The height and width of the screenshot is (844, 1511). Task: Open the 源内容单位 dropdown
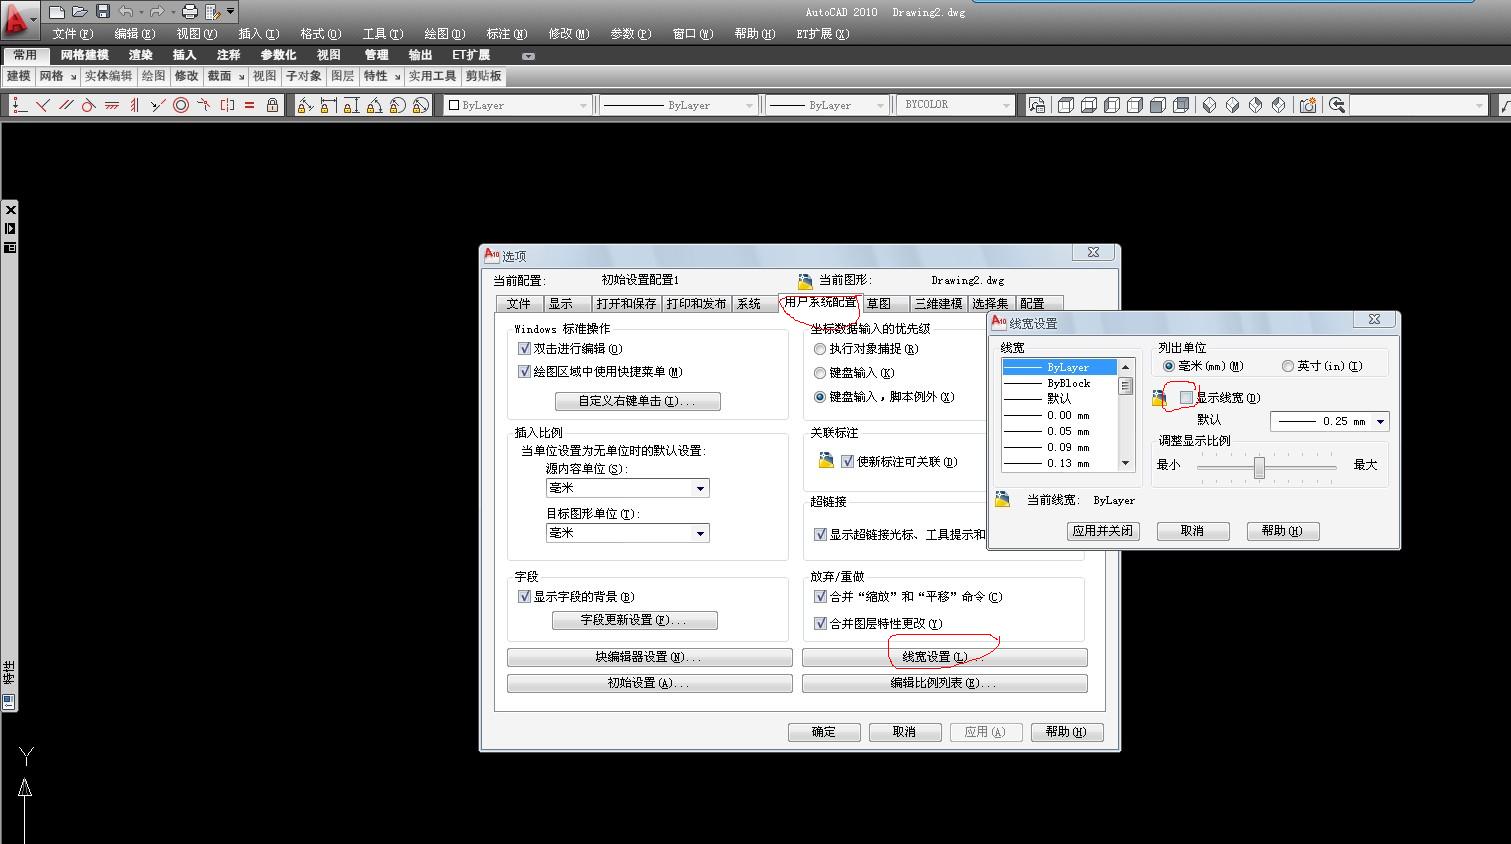click(x=628, y=488)
